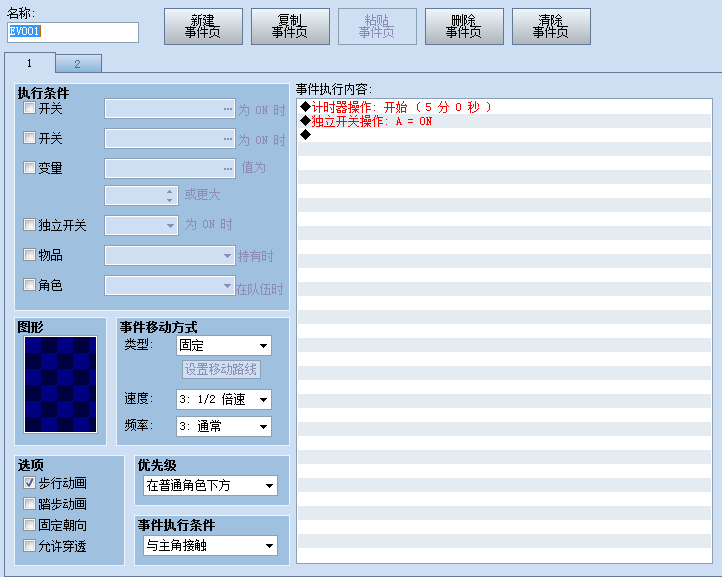Check the 角色 condition checkbox
This screenshot has height=577, width=722.
click(x=29, y=285)
